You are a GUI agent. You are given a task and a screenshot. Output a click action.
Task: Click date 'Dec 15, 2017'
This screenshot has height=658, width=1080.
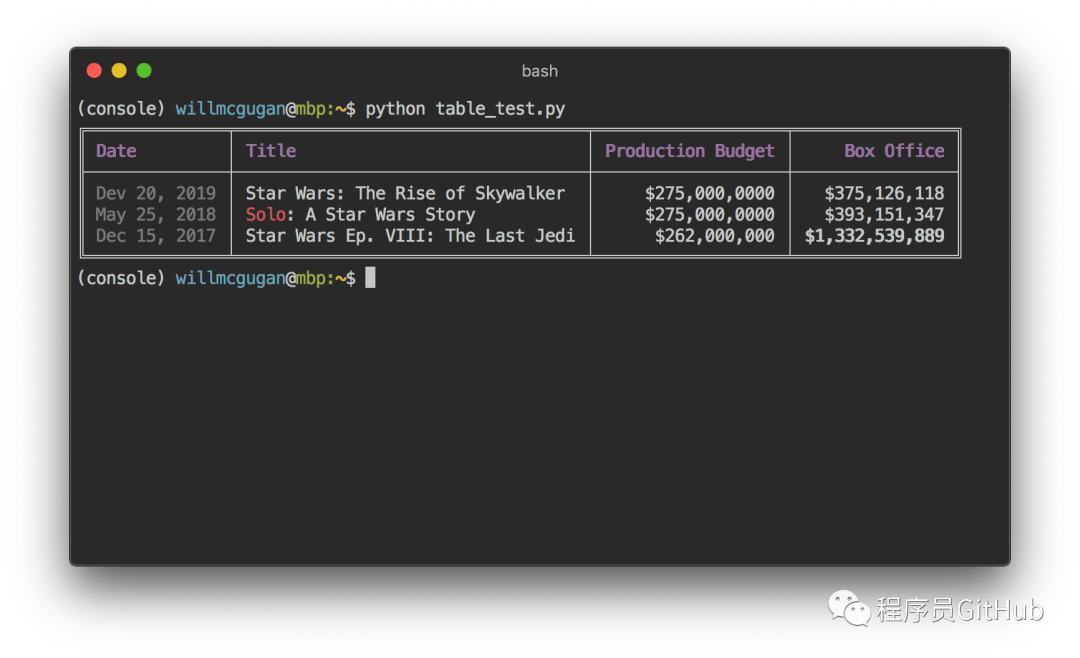coord(156,236)
